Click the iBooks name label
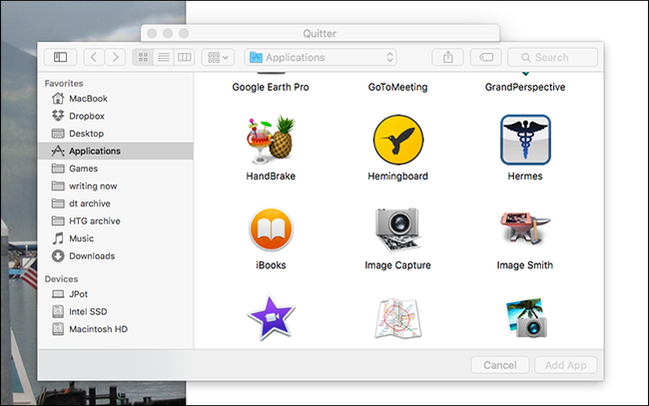The width and height of the screenshot is (649, 406). click(x=271, y=265)
